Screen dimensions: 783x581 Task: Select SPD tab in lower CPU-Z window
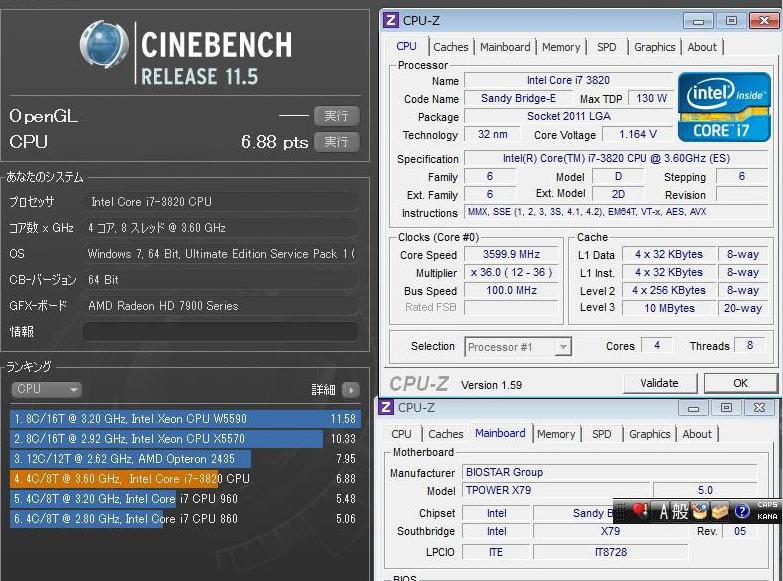click(601, 434)
